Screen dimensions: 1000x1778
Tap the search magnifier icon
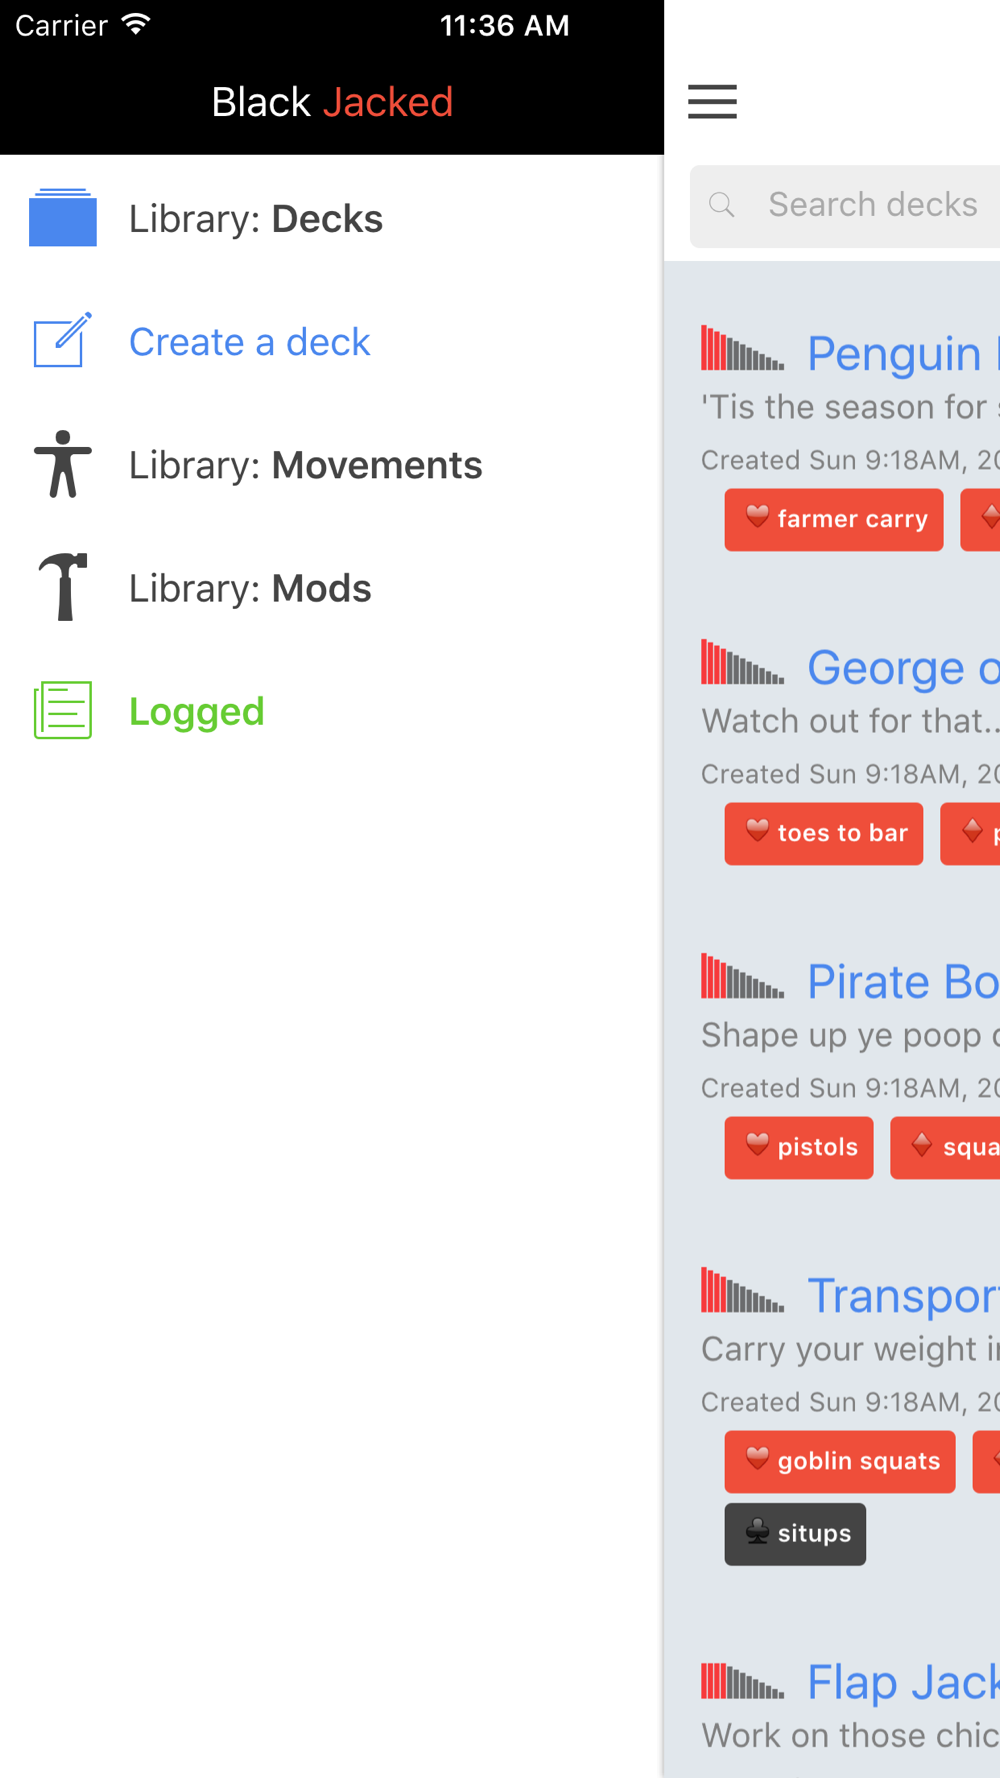pos(722,205)
